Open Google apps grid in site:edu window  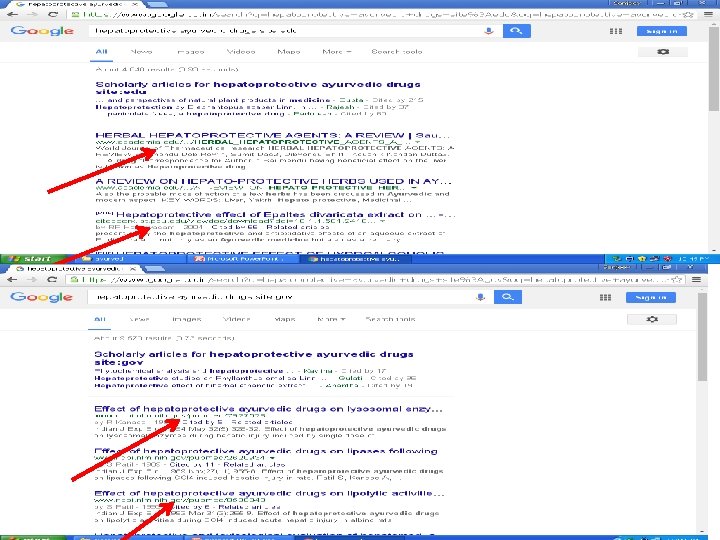(x=616, y=31)
